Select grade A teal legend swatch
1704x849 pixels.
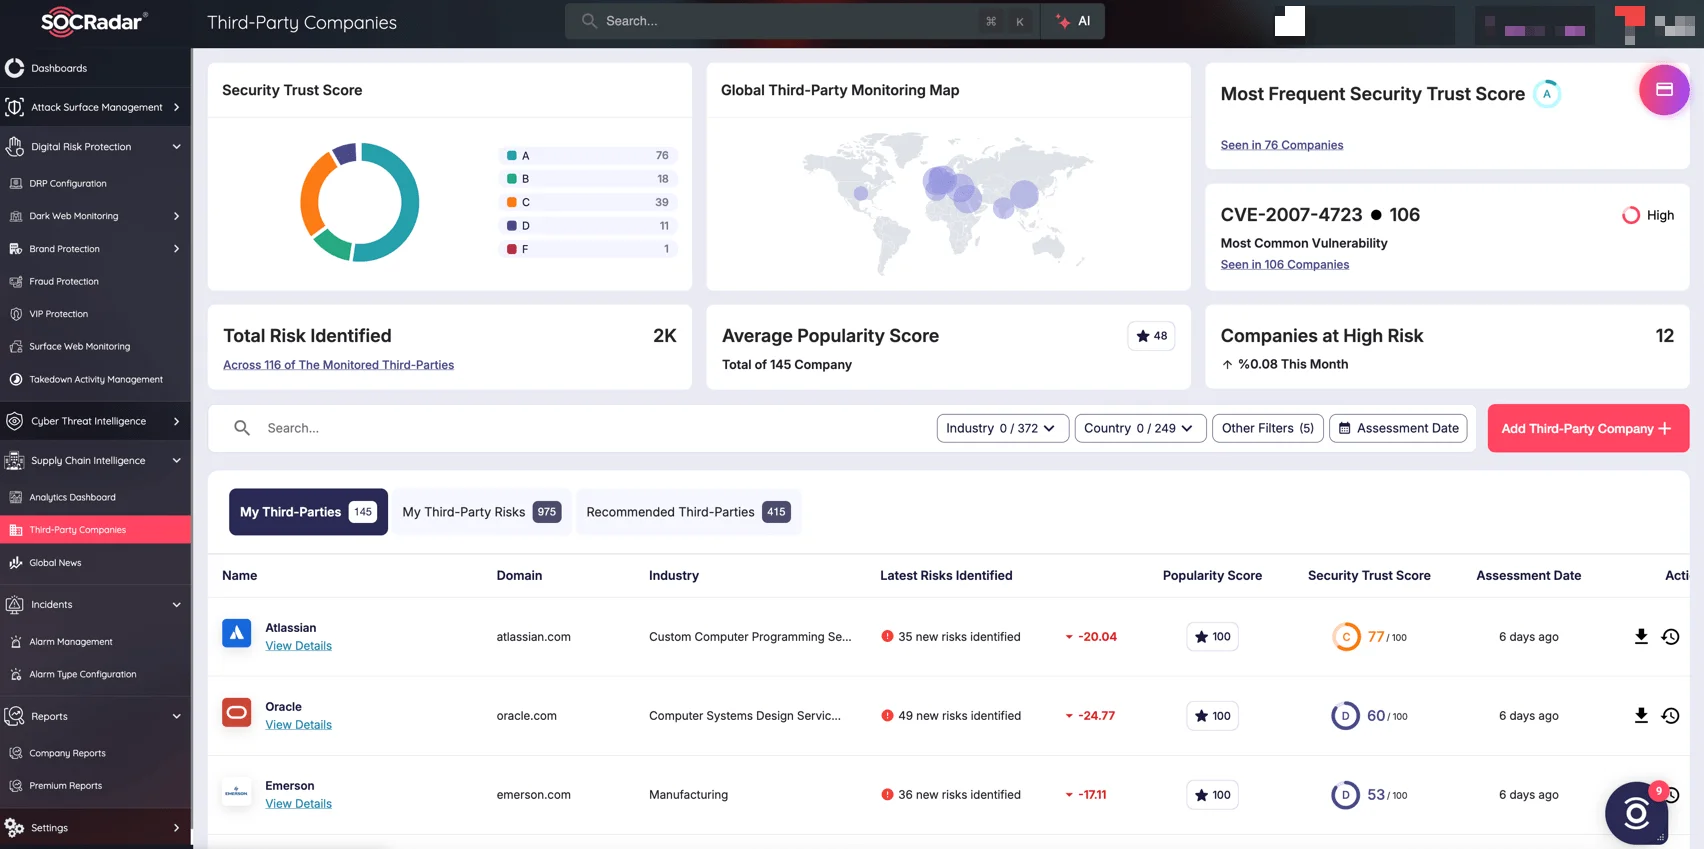click(512, 156)
